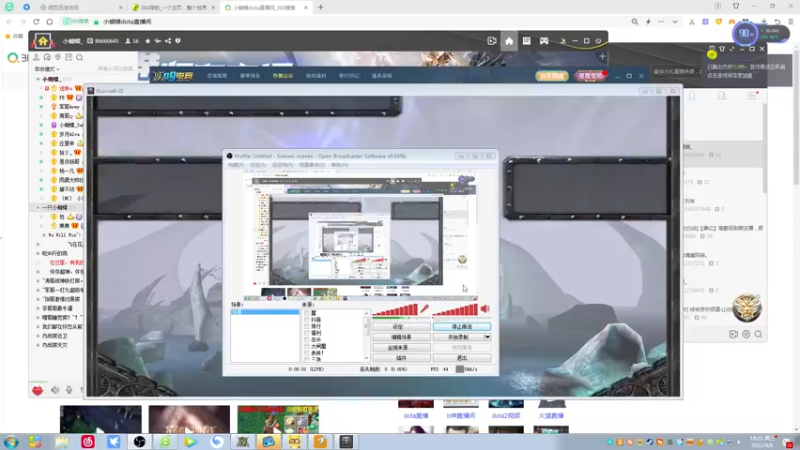
Task: Click the OBS sources list scrollbar
Action: [366, 336]
